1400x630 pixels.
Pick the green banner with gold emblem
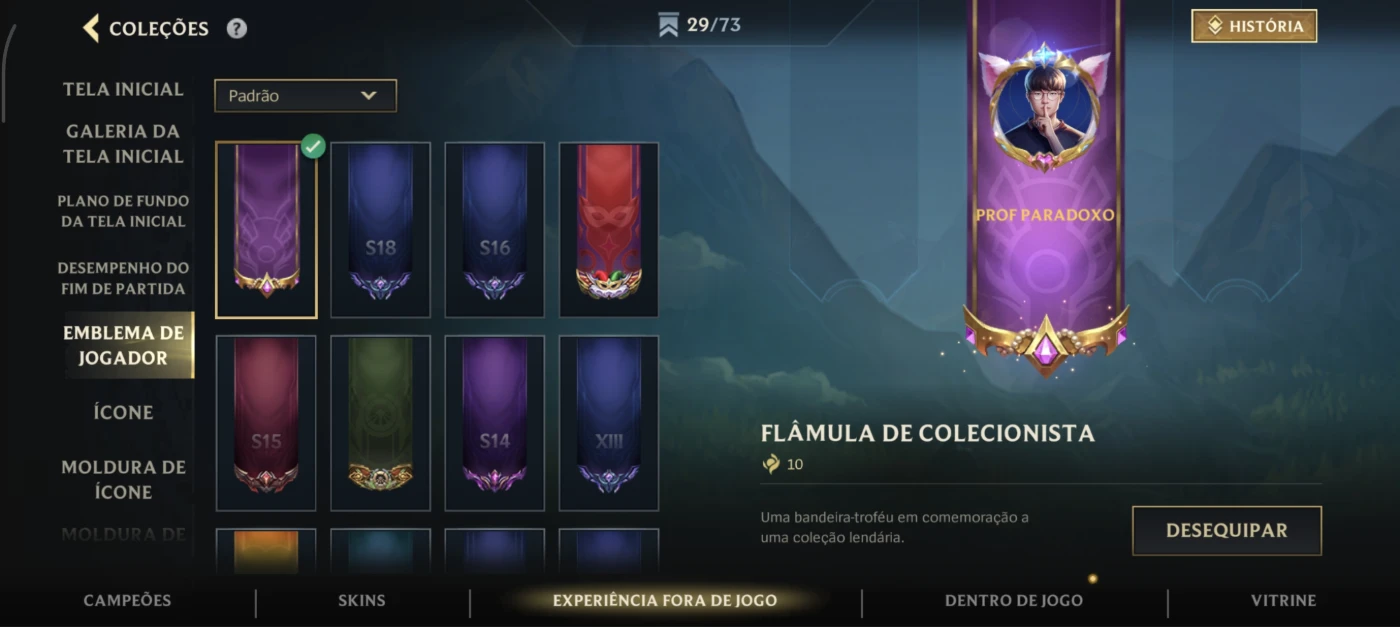tap(381, 423)
